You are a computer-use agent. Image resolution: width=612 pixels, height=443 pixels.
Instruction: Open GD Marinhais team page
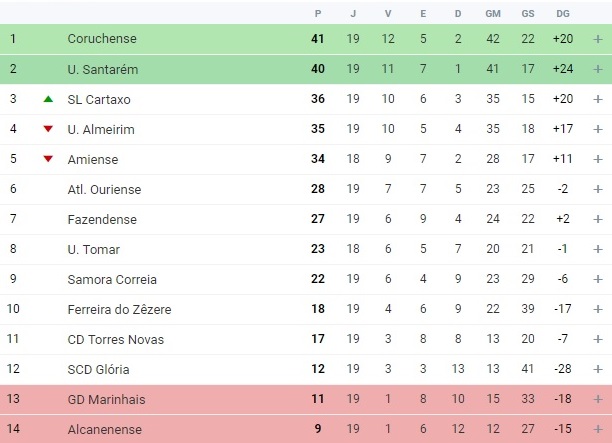tap(106, 399)
